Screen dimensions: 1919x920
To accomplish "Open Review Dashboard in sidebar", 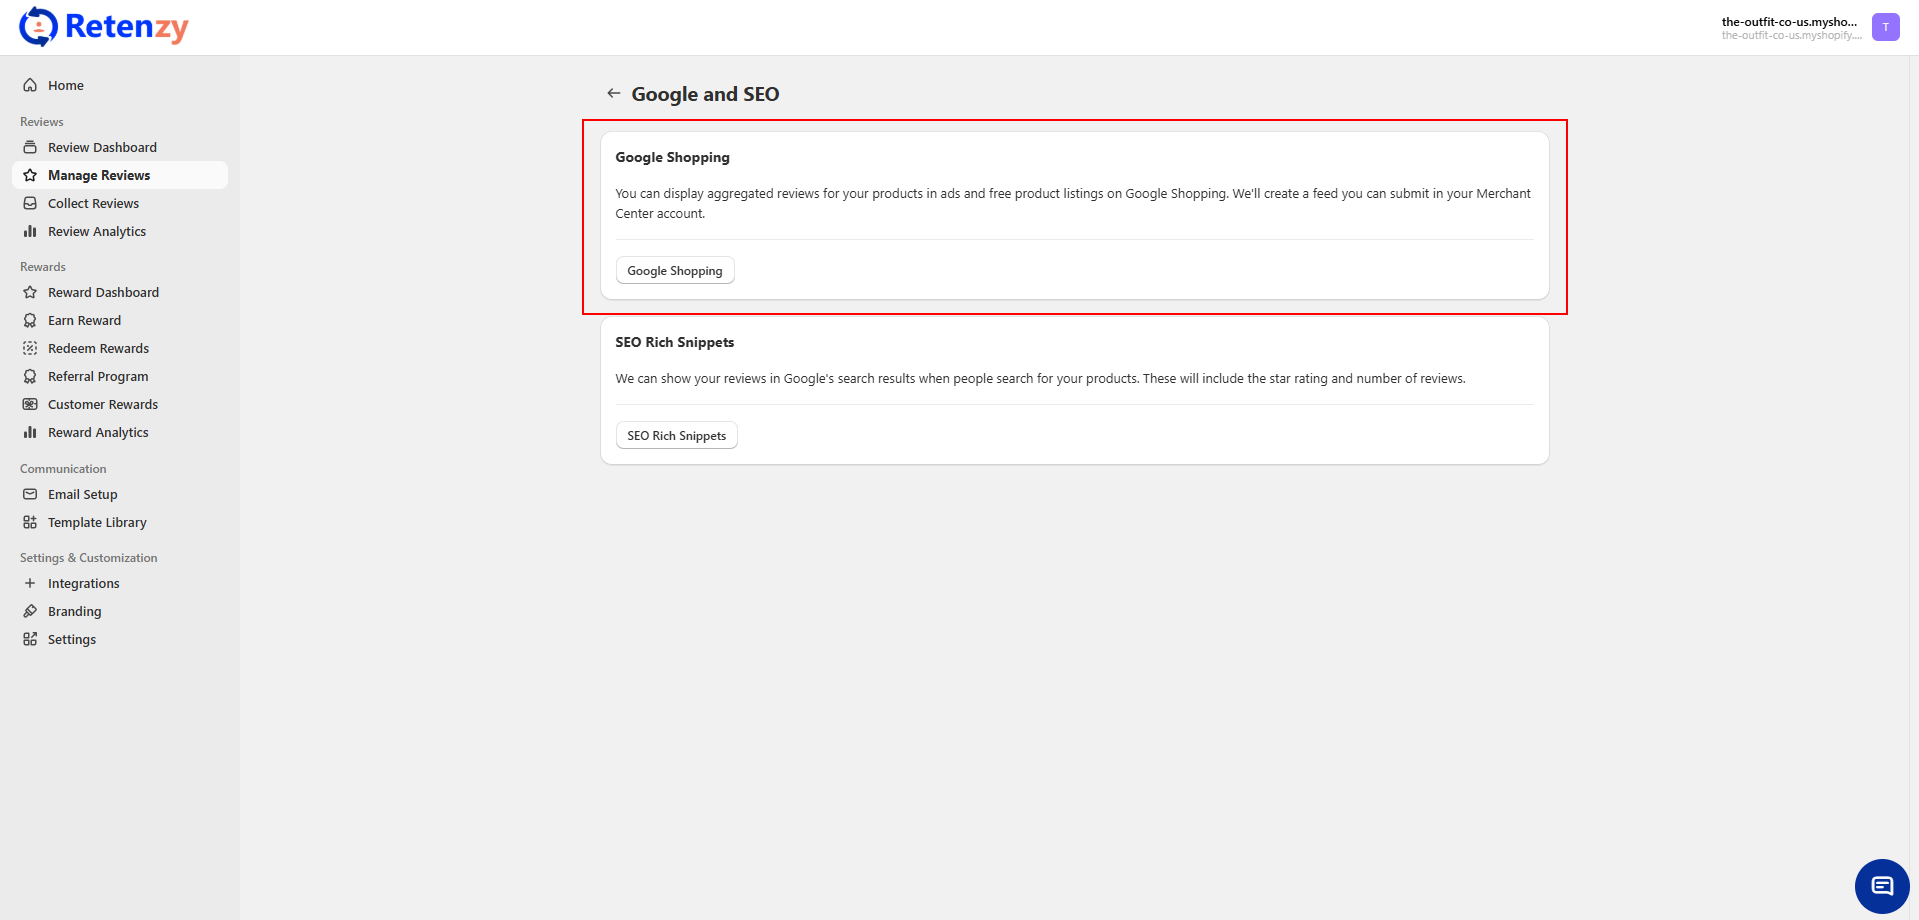I will click(x=102, y=148).
